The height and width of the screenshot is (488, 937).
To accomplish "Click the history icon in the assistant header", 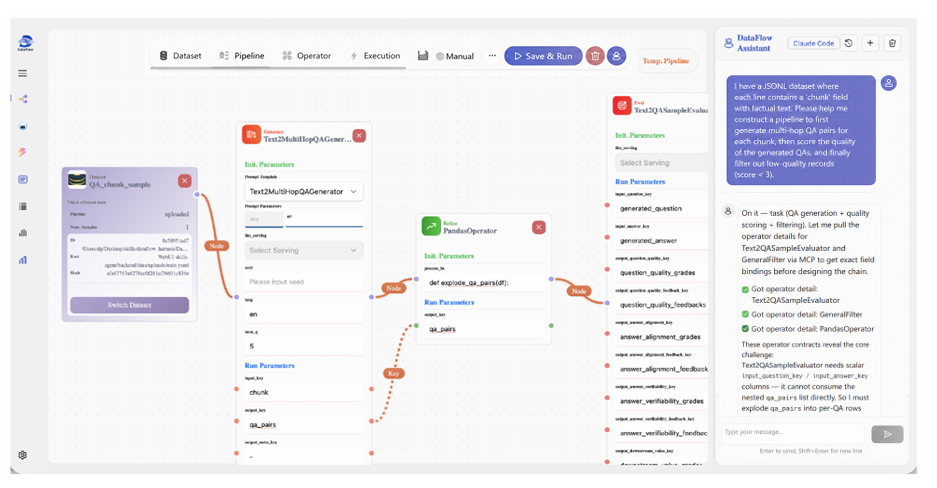I will pos(849,43).
